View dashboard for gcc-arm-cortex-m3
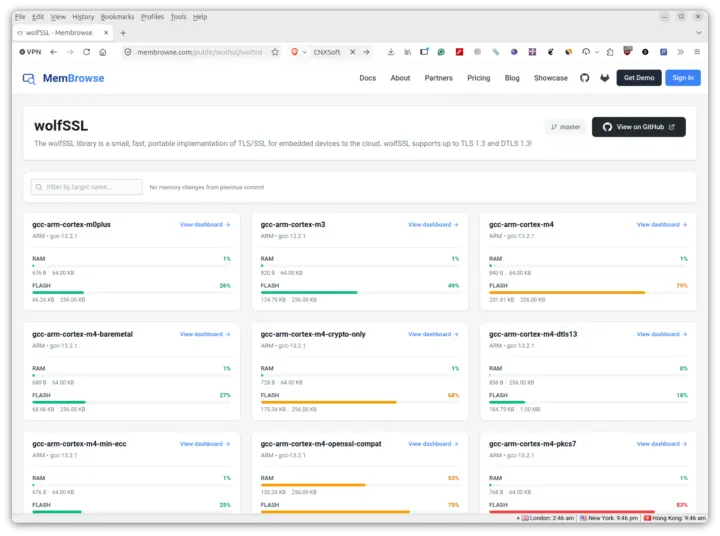720x536 pixels. point(433,225)
